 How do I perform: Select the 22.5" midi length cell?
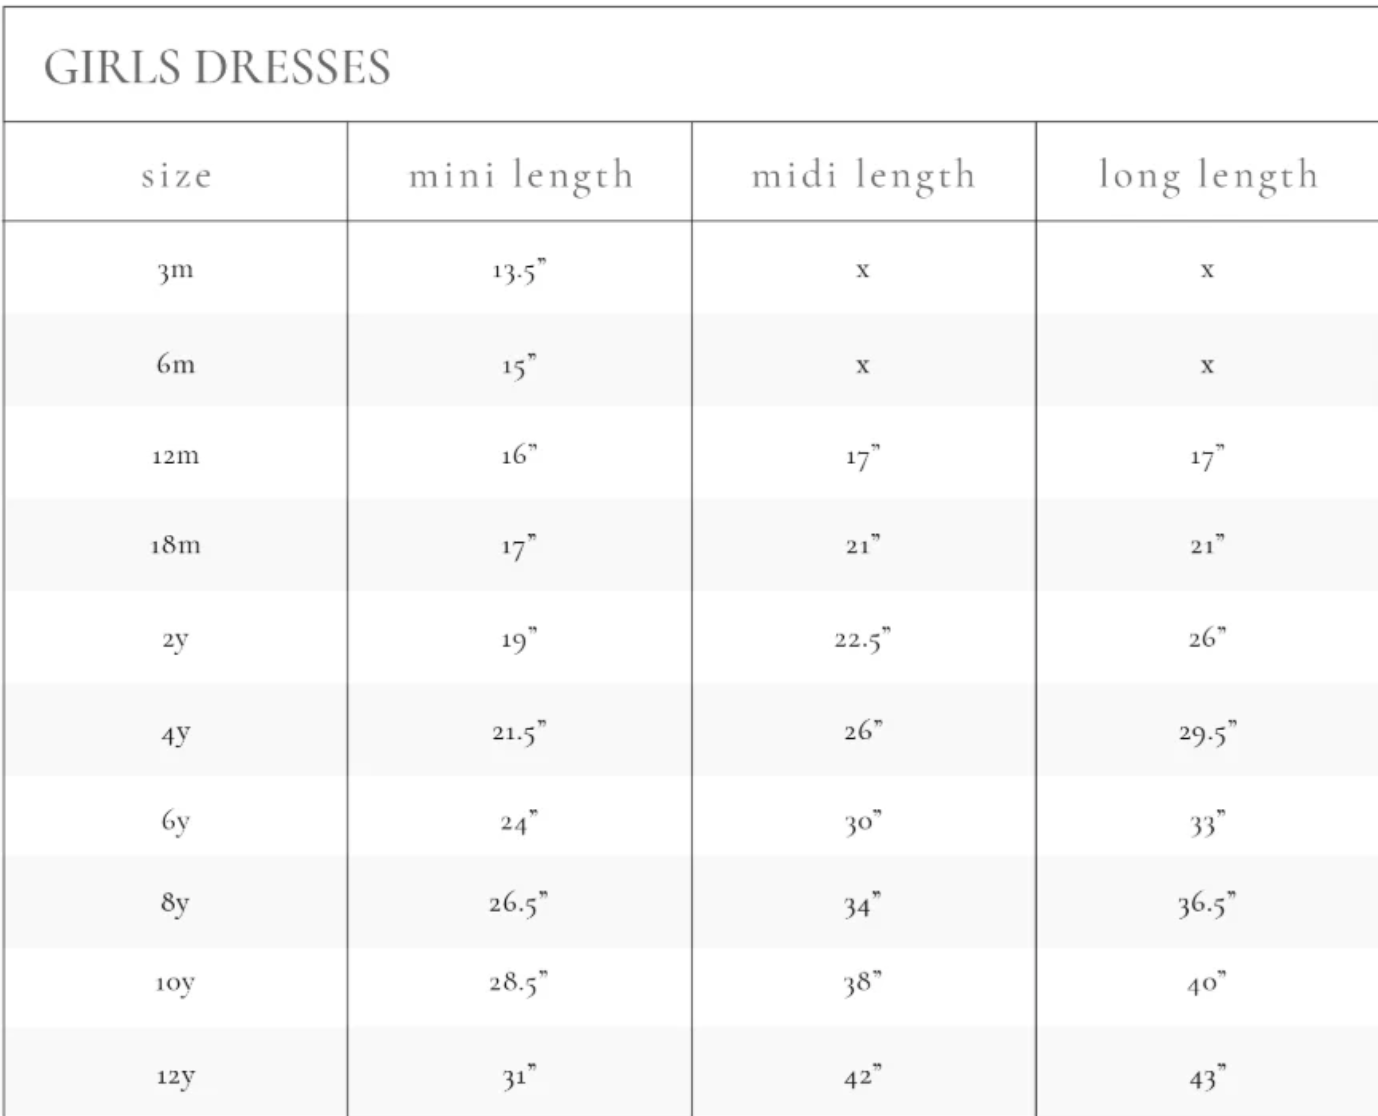pos(863,639)
